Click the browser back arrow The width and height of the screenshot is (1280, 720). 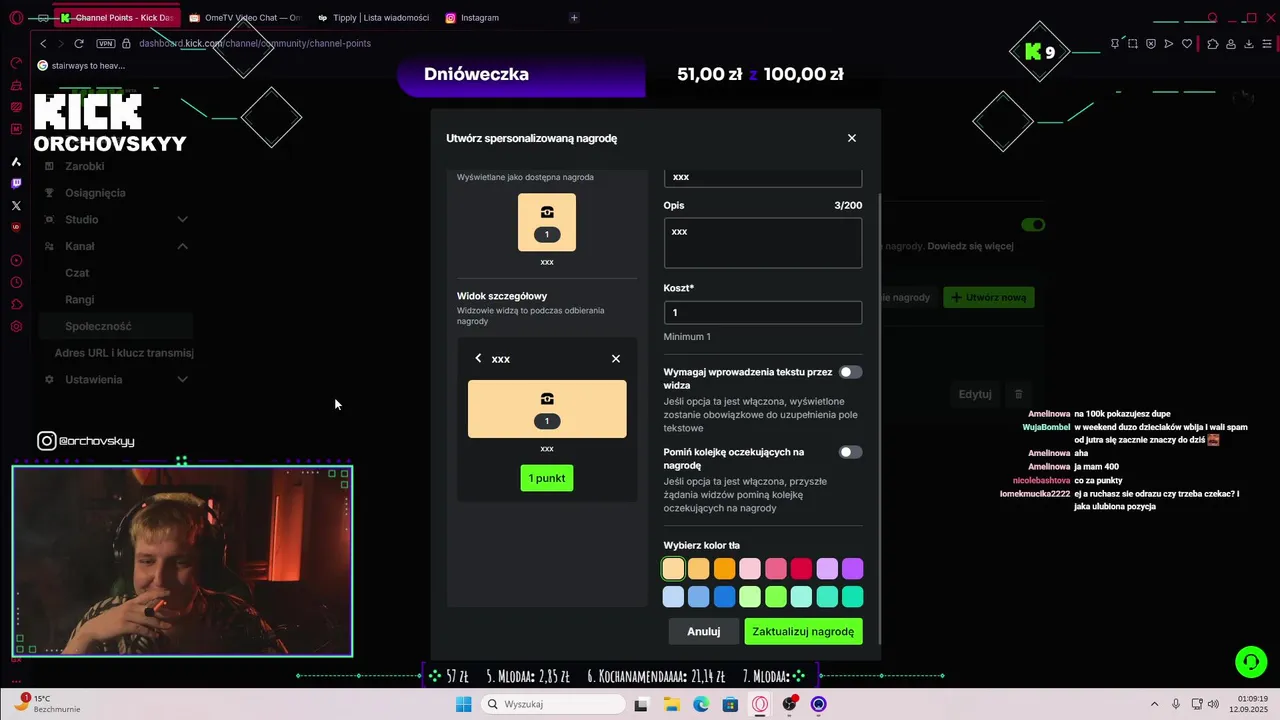click(43, 43)
